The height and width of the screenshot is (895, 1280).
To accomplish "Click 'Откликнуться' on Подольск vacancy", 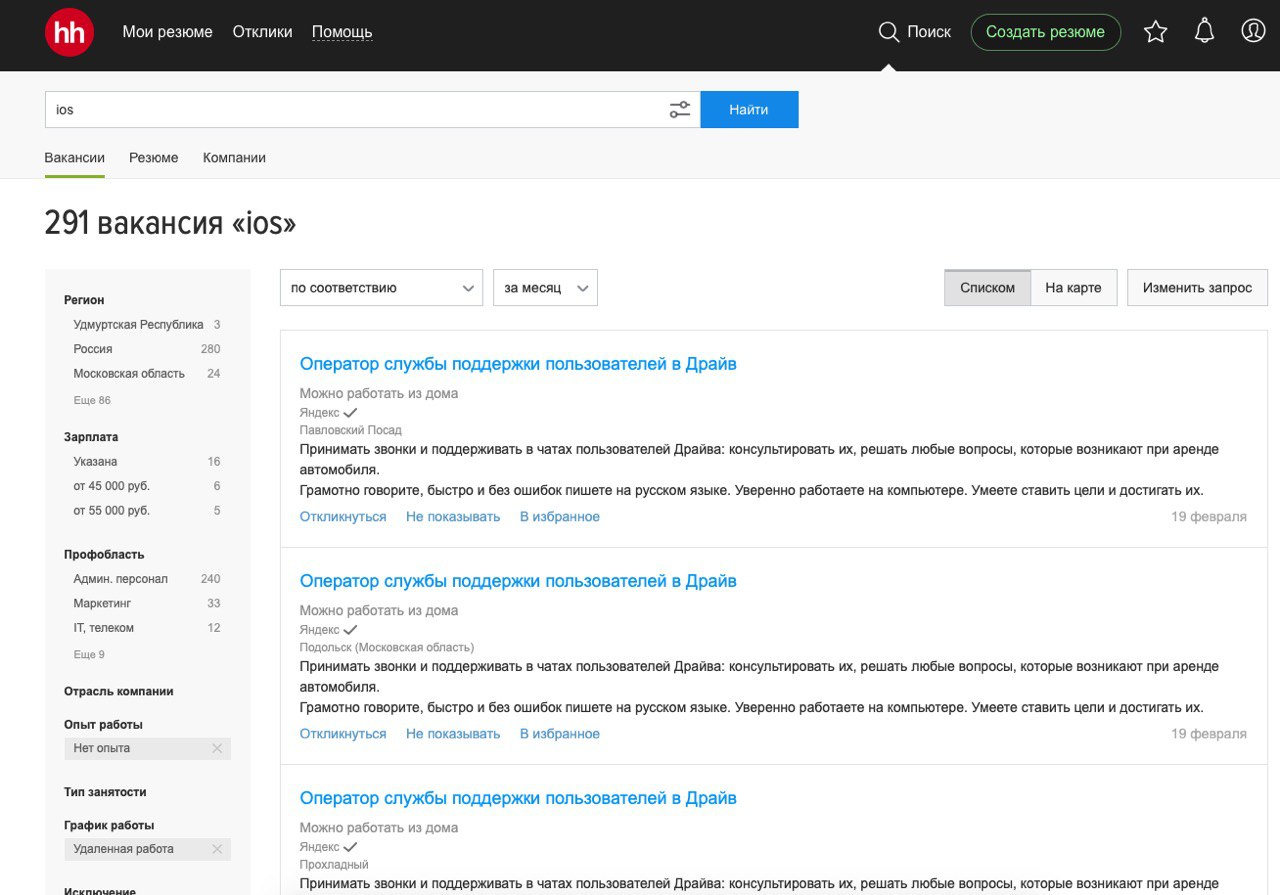I will click(x=343, y=734).
